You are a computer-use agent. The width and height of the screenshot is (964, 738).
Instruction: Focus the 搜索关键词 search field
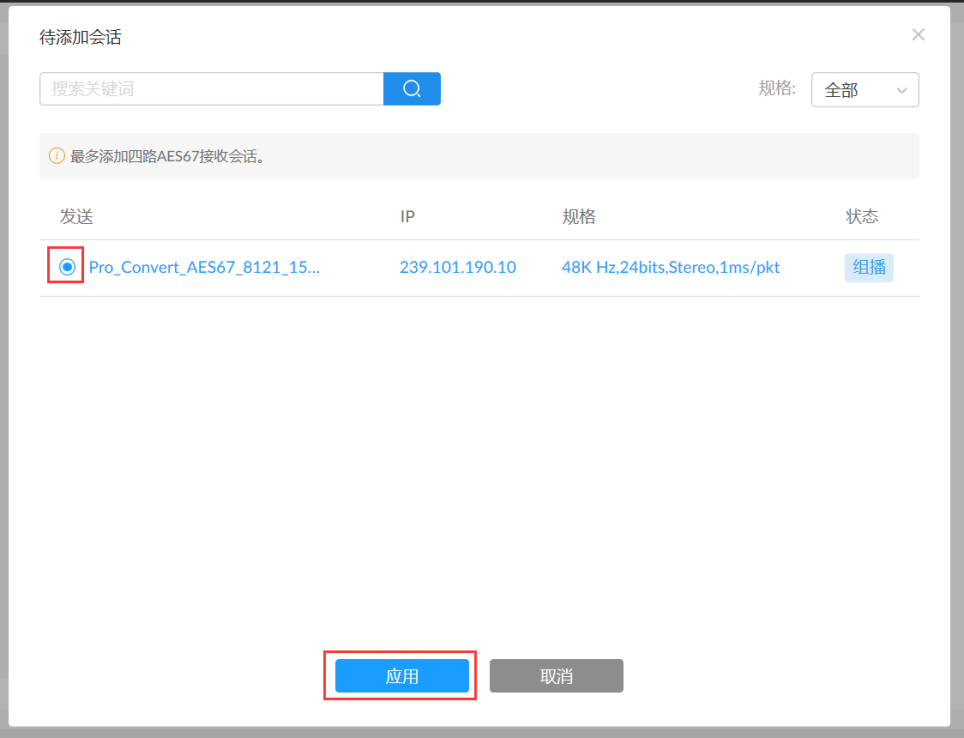pyautogui.click(x=211, y=89)
